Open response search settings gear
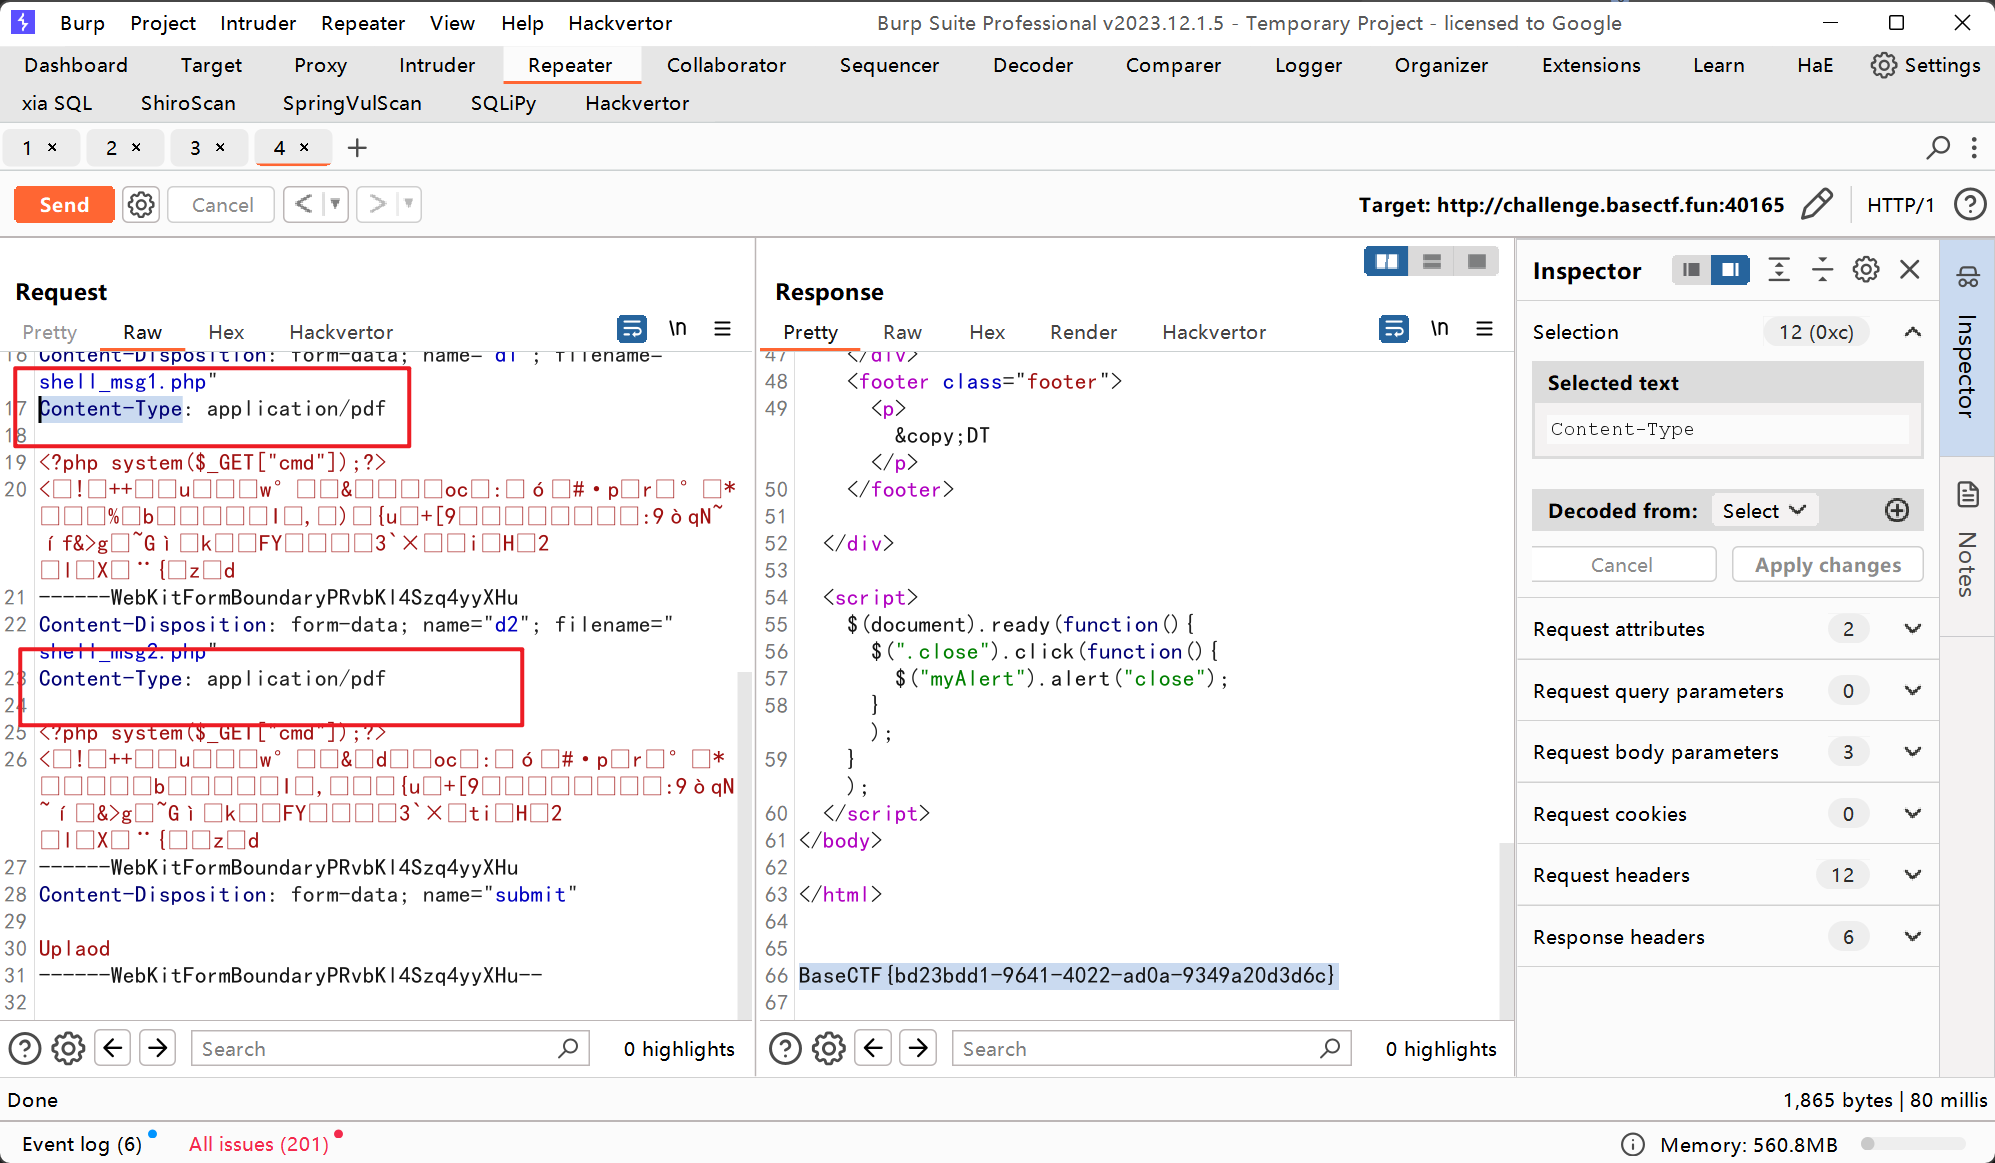The width and height of the screenshot is (1995, 1163). click(829, 1048)
